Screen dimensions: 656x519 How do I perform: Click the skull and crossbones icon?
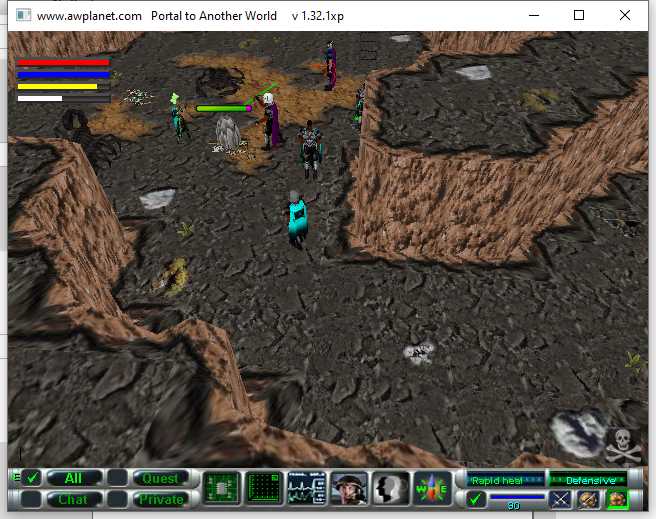tap(621, 445)
